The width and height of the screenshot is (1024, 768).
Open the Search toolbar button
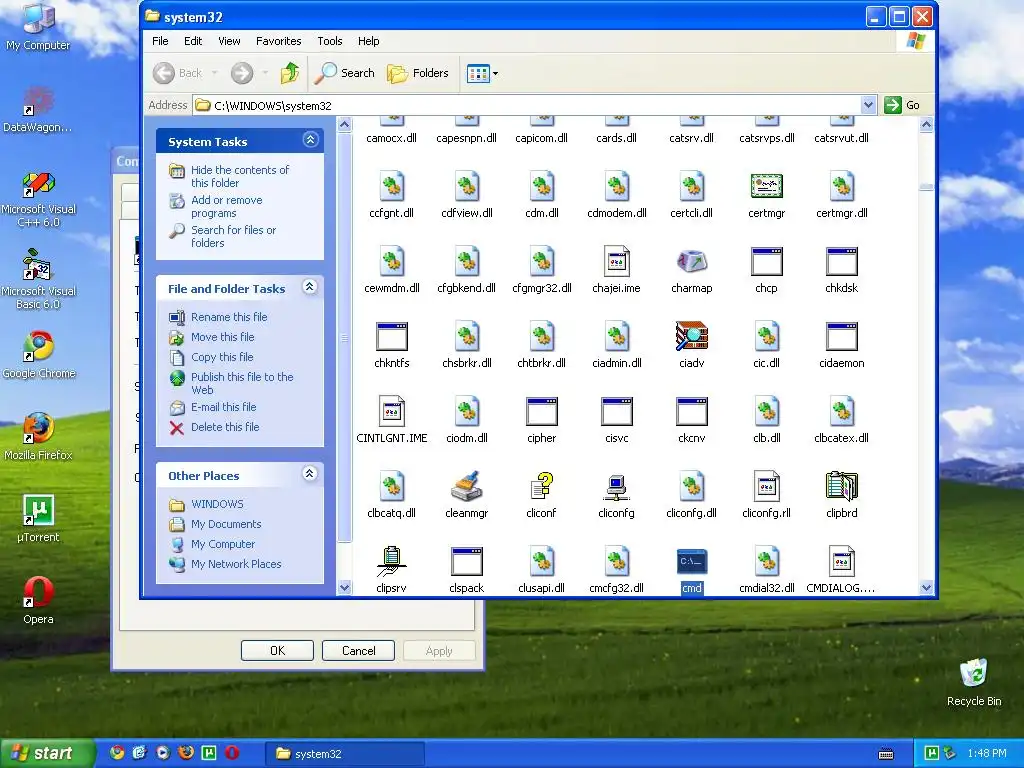(344, 73)
